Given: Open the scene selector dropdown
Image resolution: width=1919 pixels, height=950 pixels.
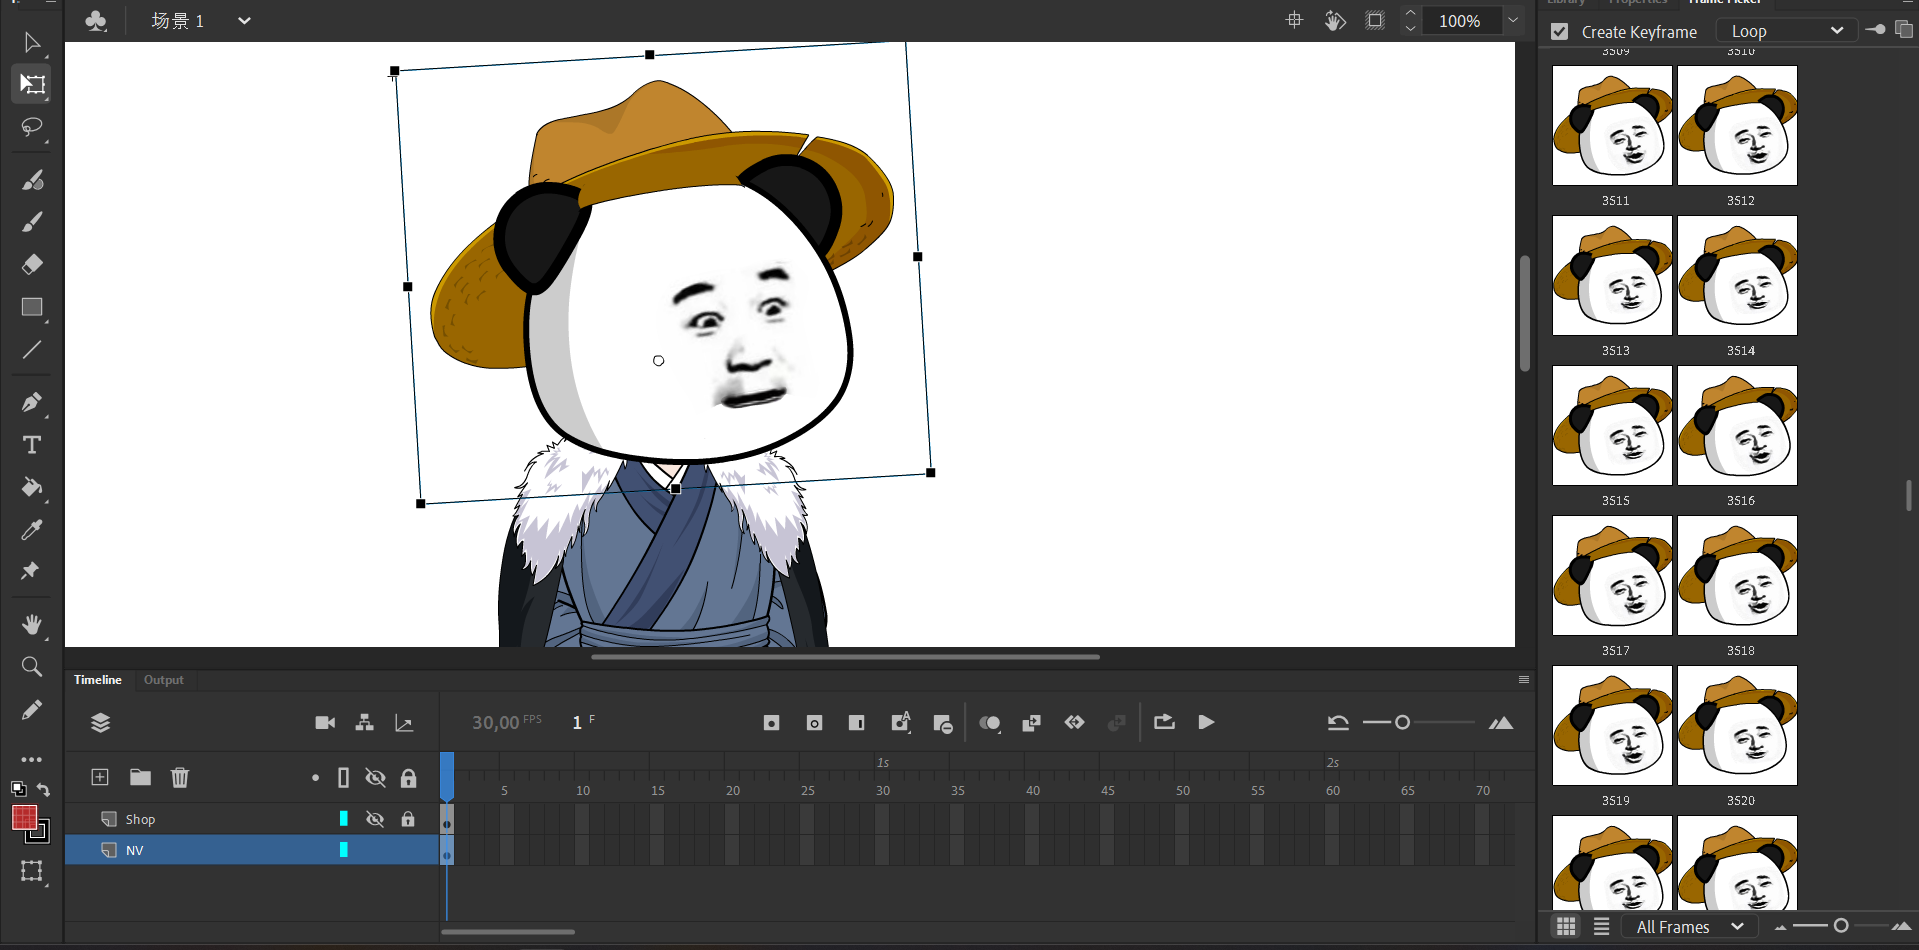Looking at the screenshot, I should coord(243,21).
